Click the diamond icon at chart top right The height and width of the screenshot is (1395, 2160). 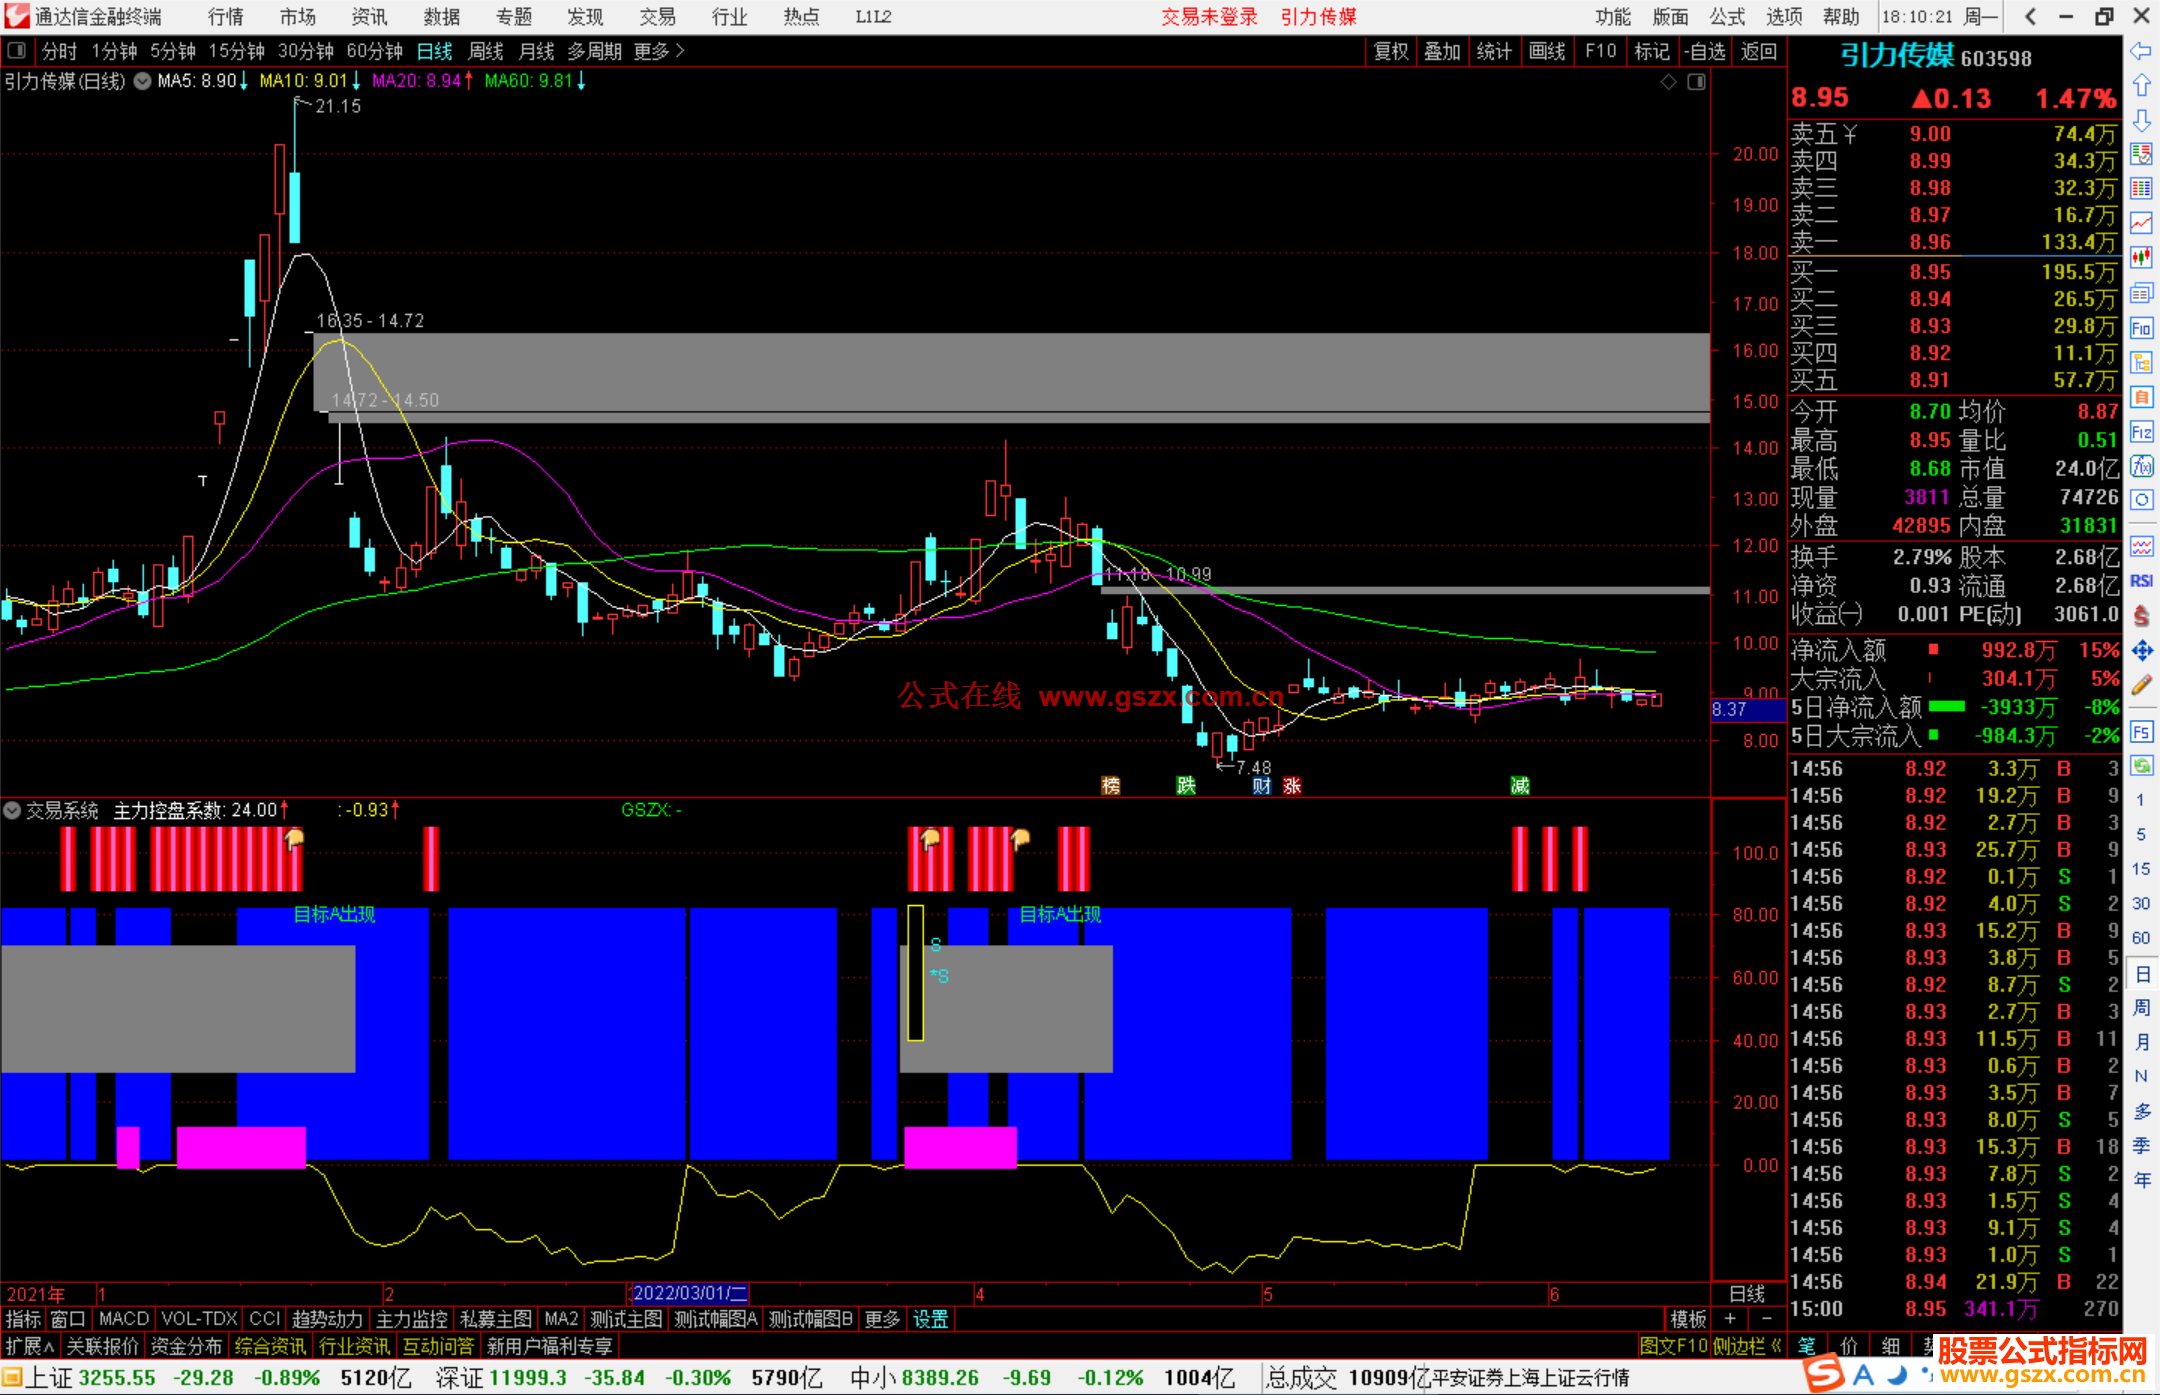coord(1668,82)
